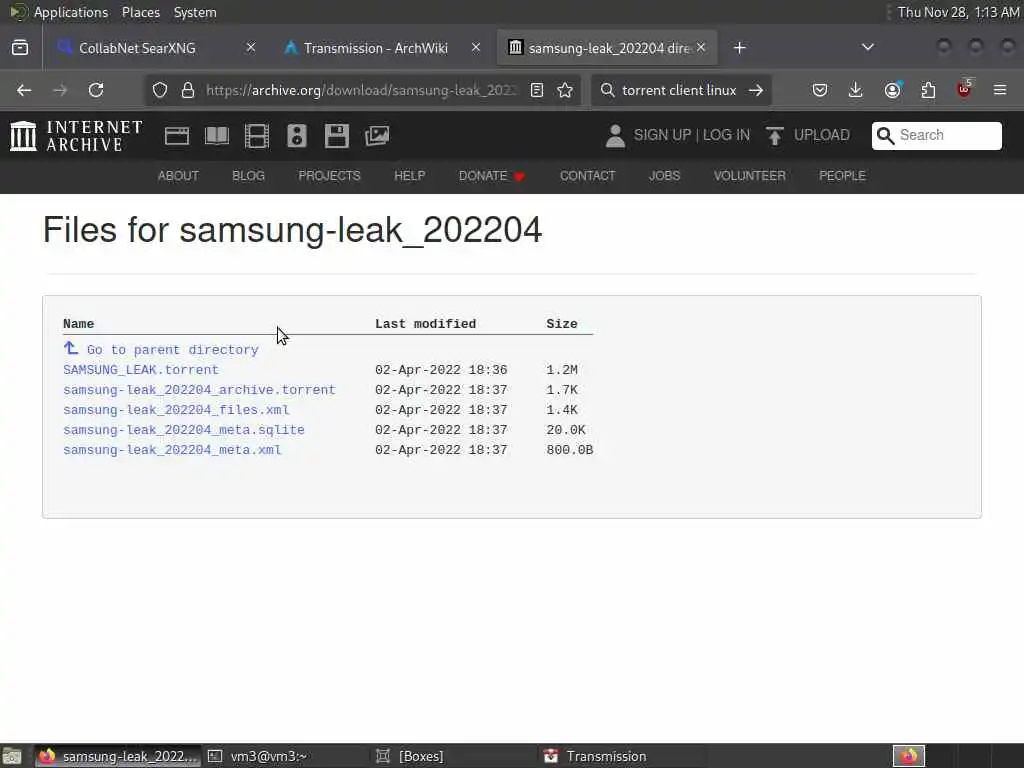This screenshot has height=768, width=1024.
Task: Click the BLOG navigation link
Action: 248,176
